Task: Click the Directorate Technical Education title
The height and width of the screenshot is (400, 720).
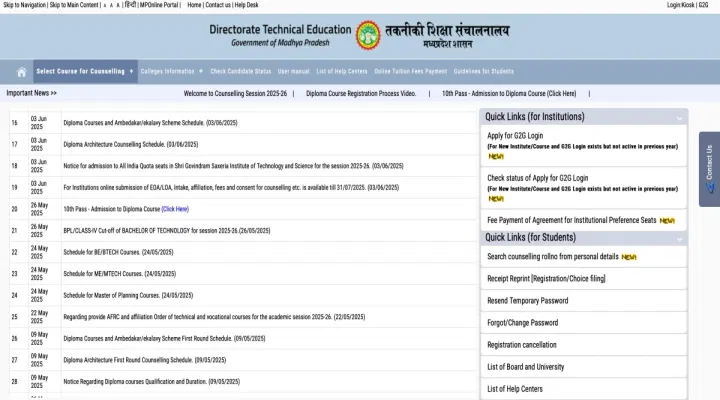Action: point(280,29)
